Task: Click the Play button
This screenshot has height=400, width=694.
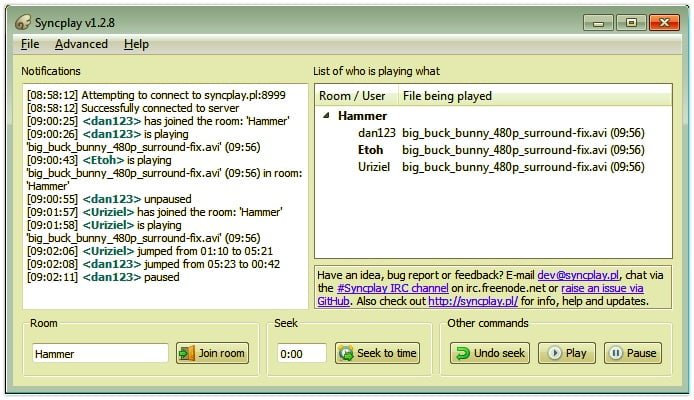Action: [567, 353]
